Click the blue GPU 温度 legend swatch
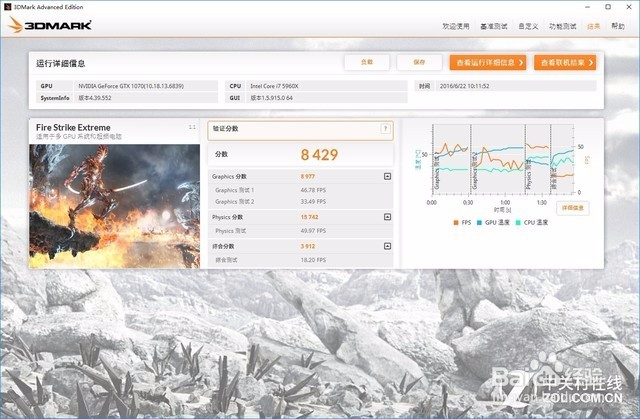 click(x=479, y=223)
